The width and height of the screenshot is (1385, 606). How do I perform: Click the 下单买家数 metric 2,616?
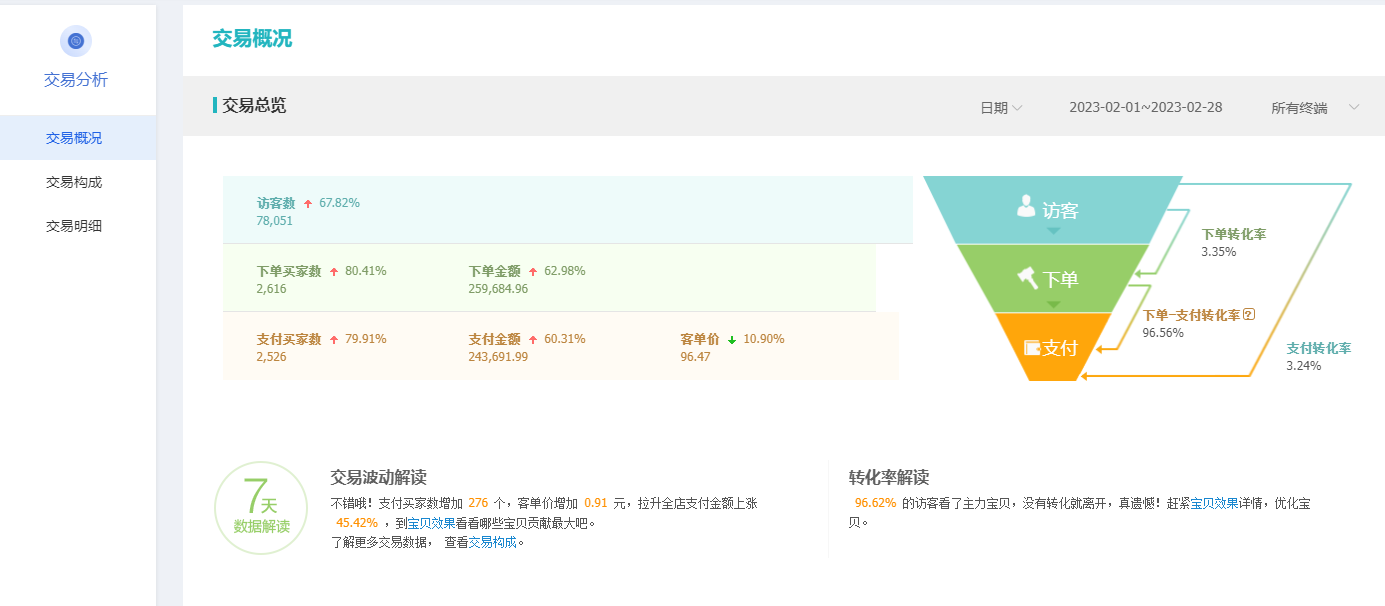[272, 289]
